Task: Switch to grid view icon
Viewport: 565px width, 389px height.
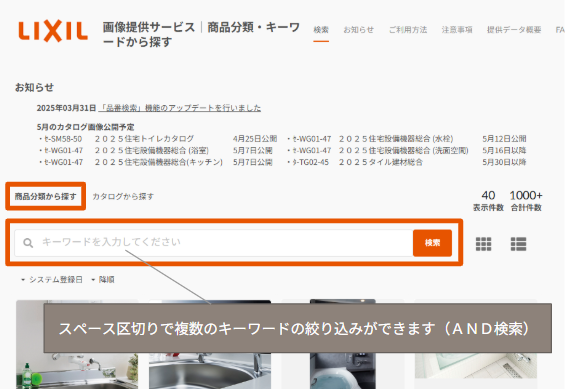Action: click(x=483, y=244)
